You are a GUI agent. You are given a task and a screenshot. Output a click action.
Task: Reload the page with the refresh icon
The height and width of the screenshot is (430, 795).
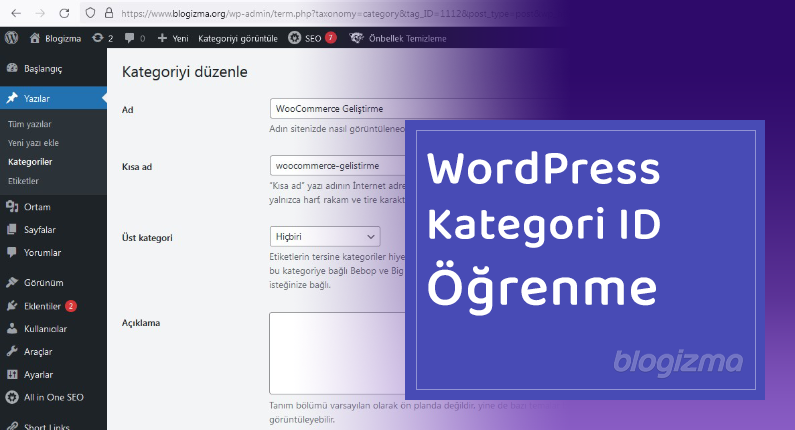[x=64, y=13]
